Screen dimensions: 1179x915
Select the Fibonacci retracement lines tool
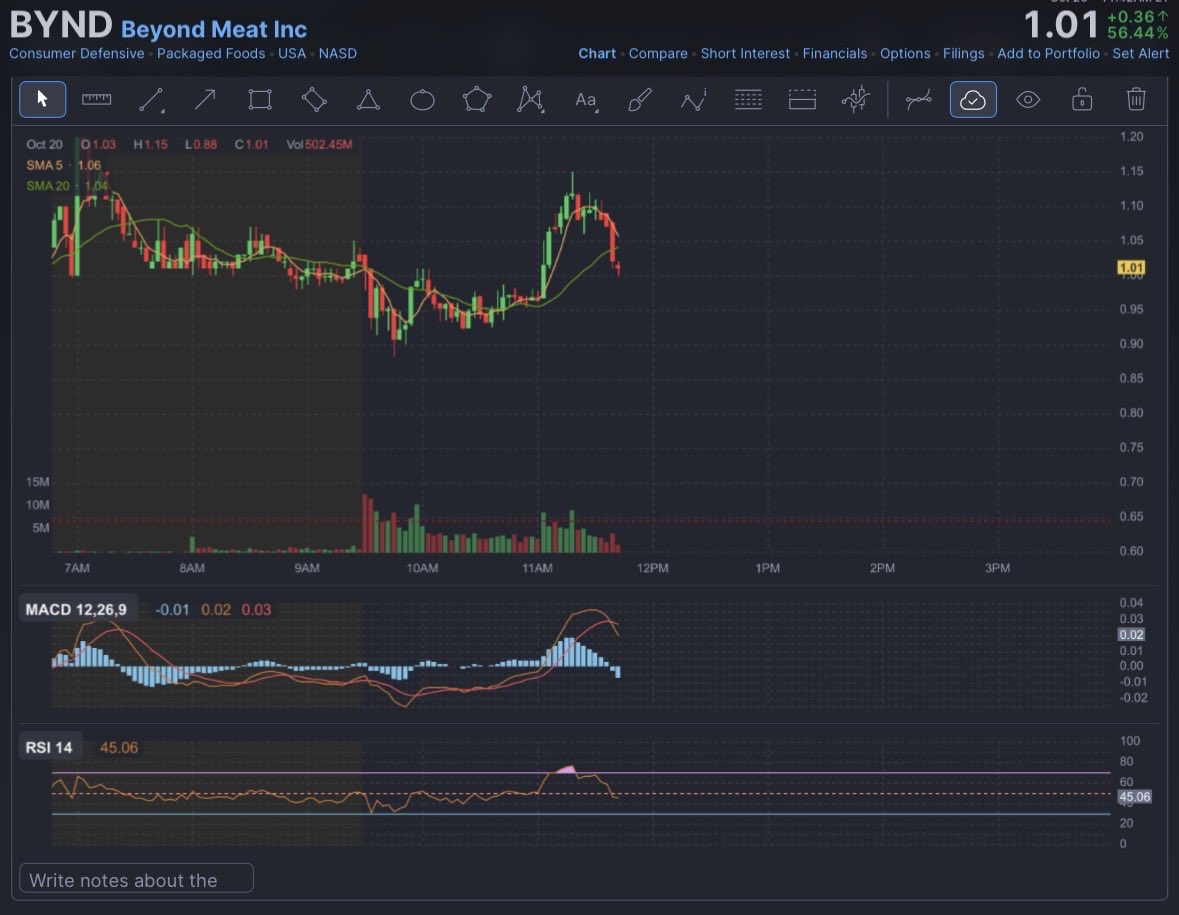(748, 99)
